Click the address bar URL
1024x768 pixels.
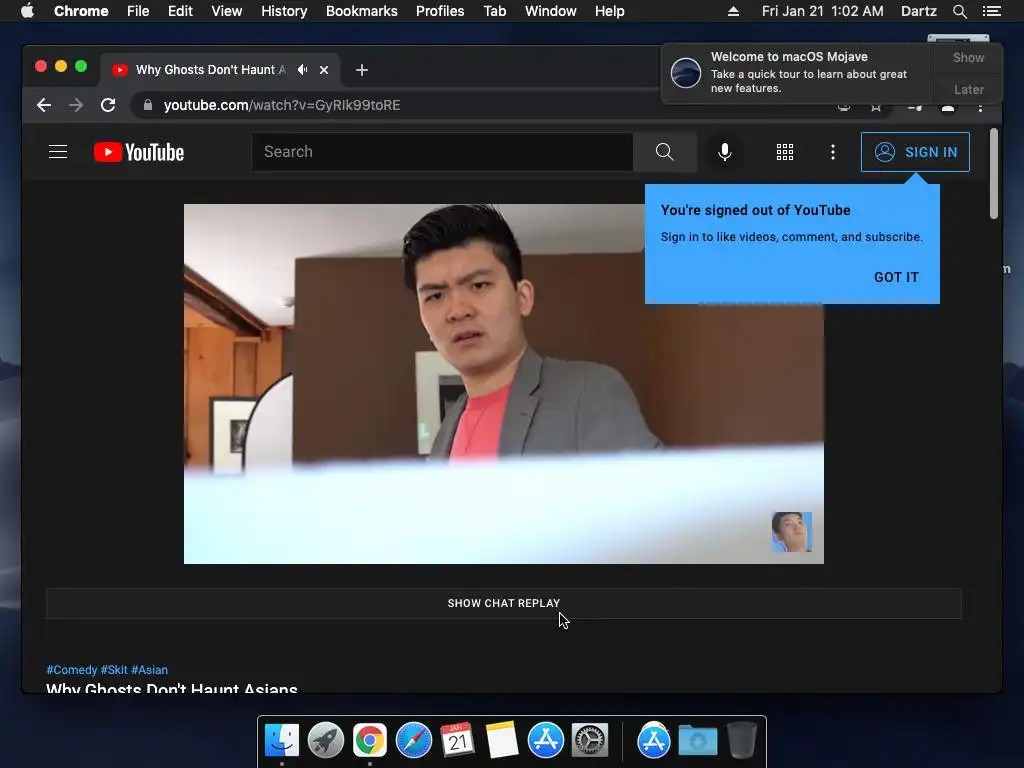point(282,105)
